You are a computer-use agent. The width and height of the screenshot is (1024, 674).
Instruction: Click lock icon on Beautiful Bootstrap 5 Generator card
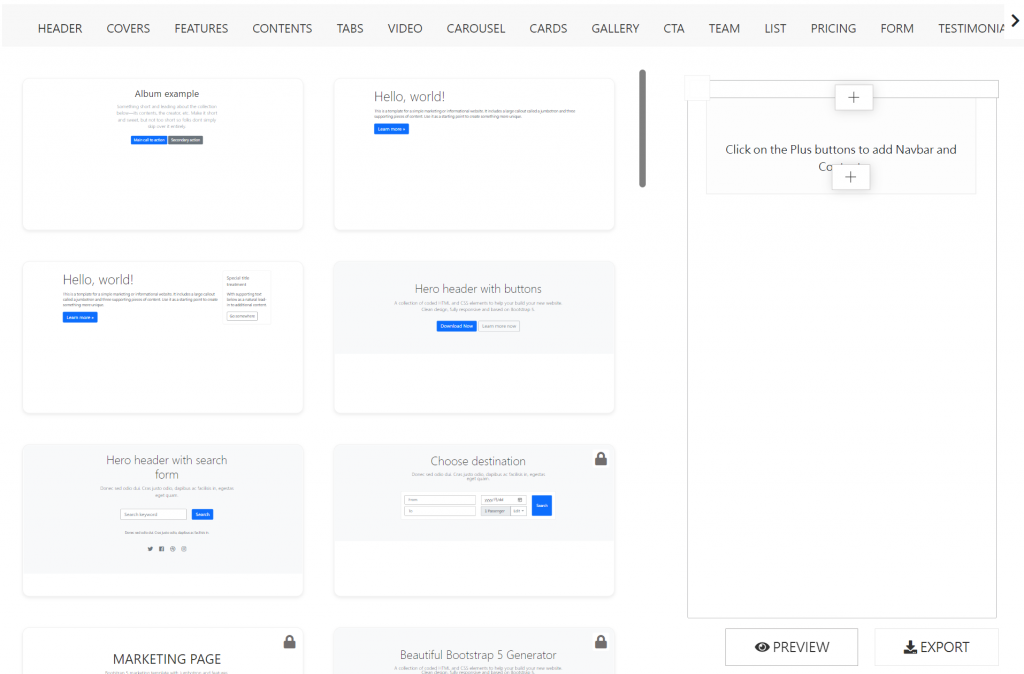tap(601, 642)
